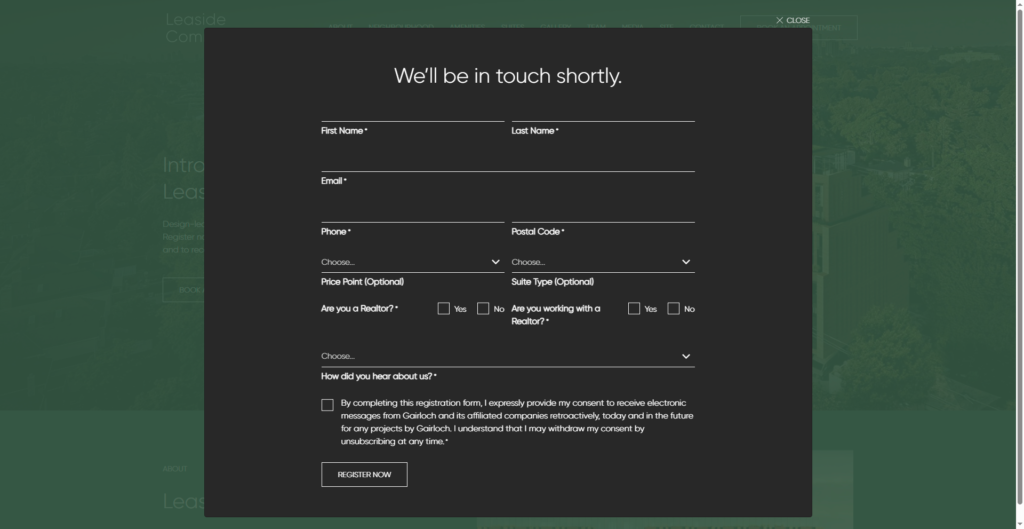Check Yes for Are you a Realtor
This screenshot has width=1024, height=529.
[x=443, y=308]
